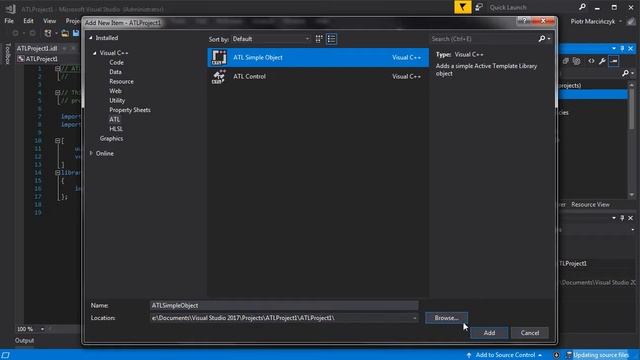Select the ATL category

114,119
